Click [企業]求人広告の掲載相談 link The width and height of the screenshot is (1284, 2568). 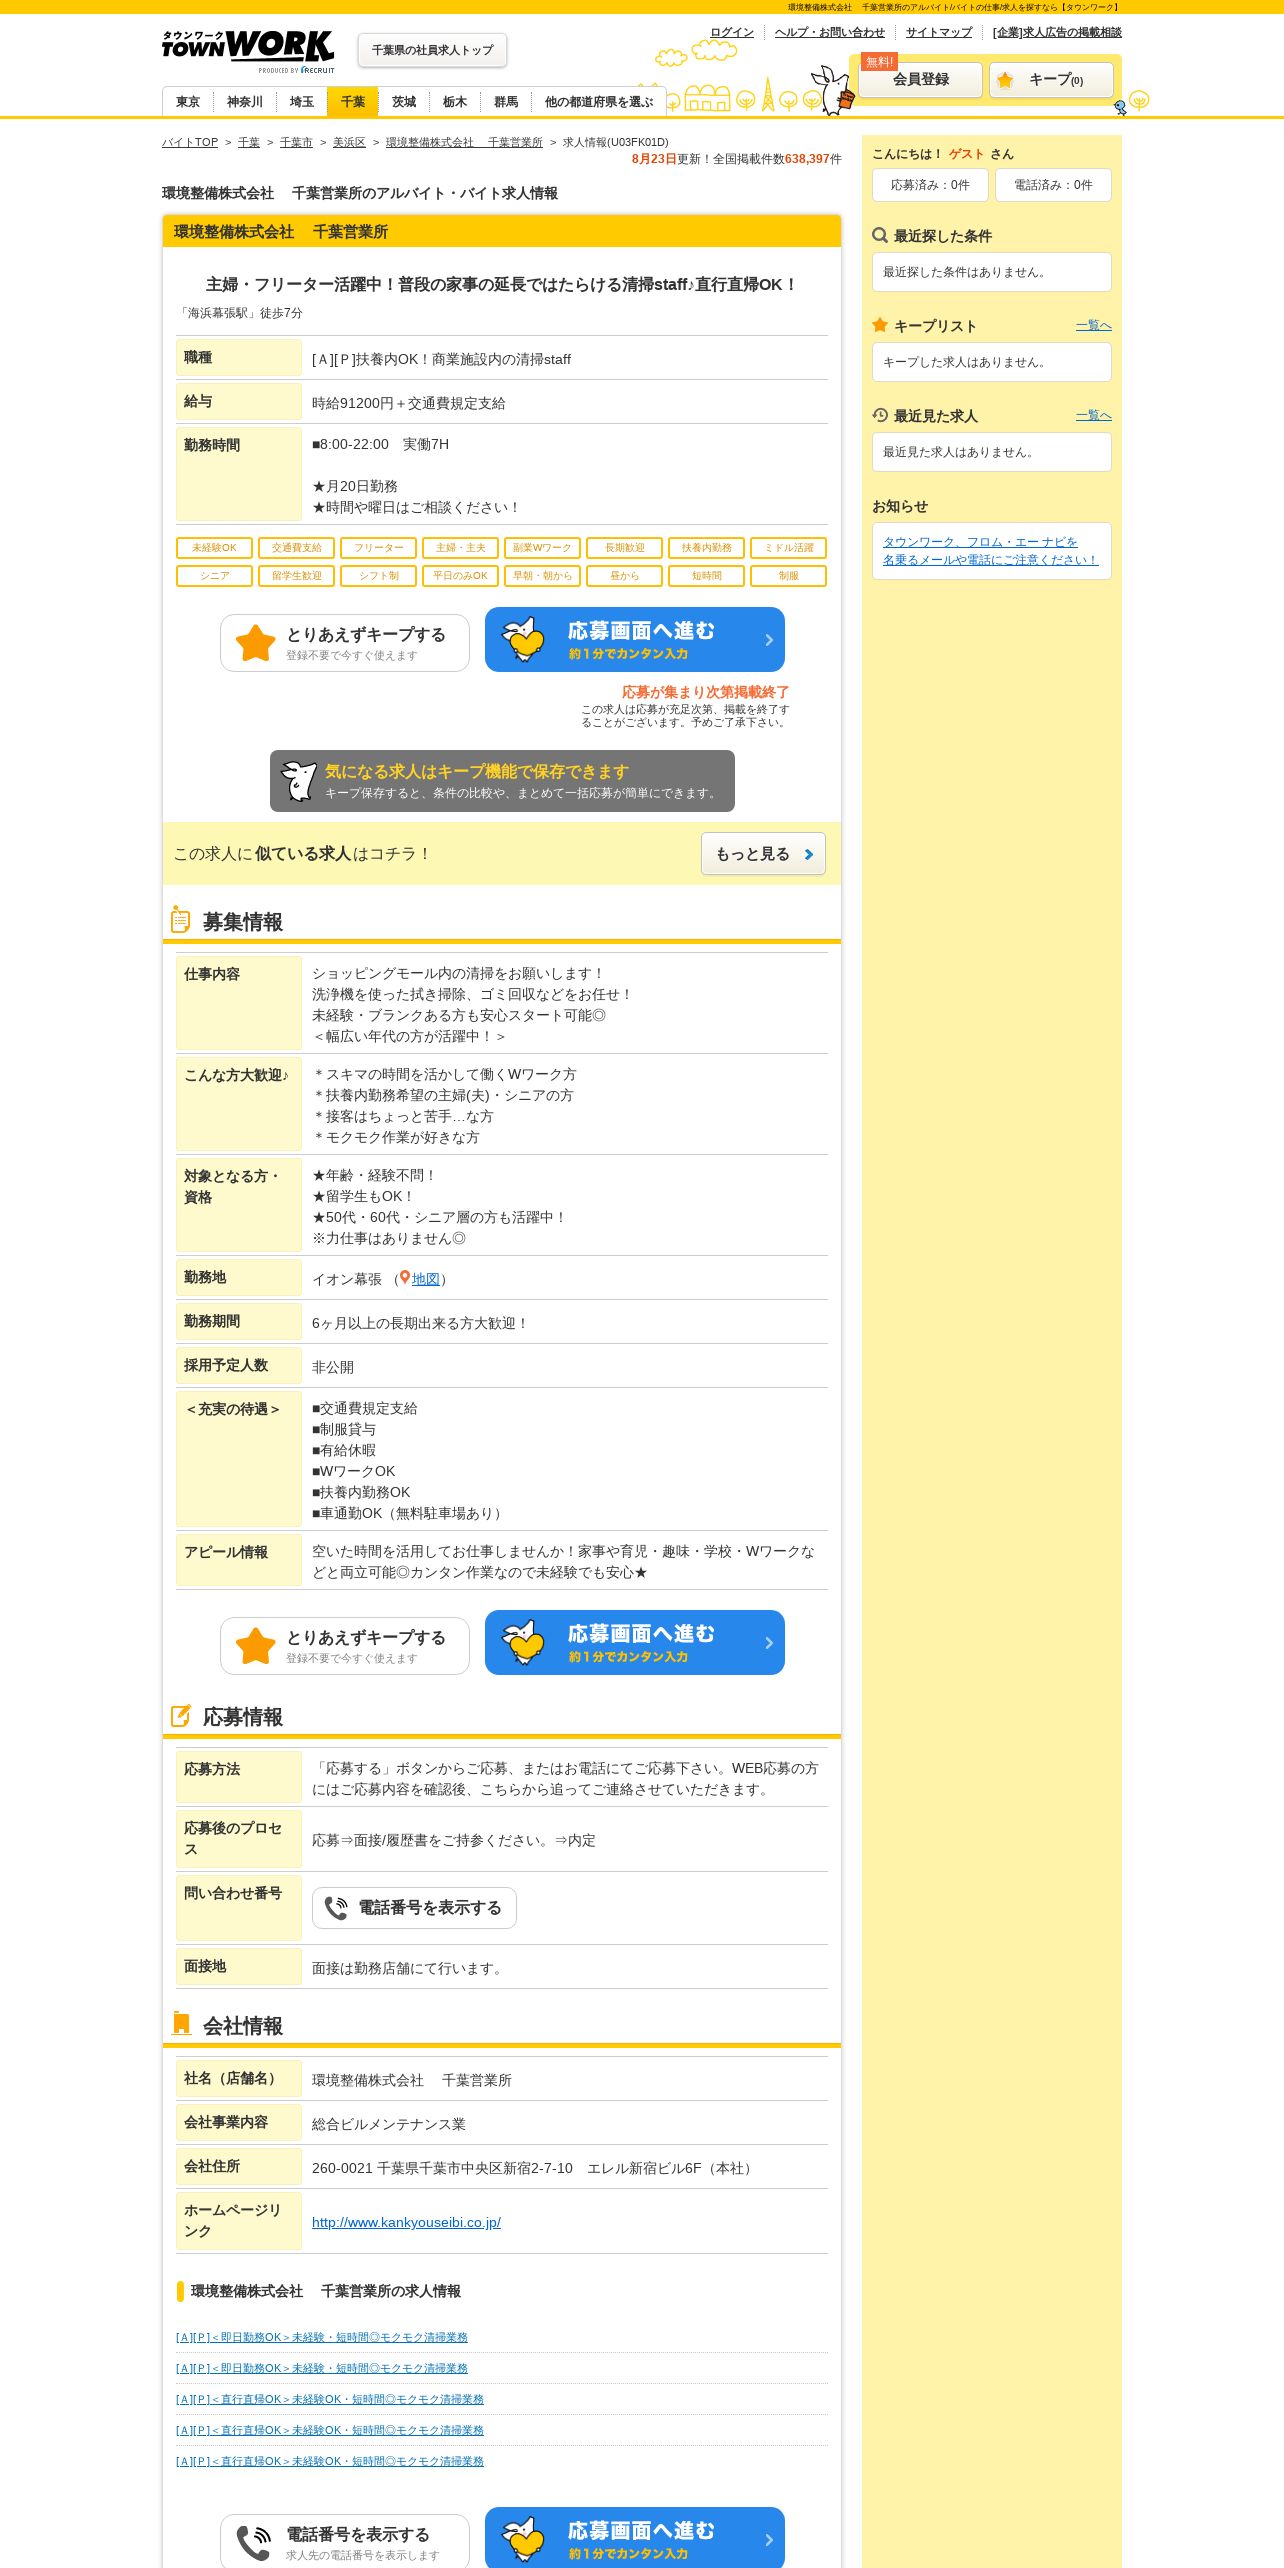click(1057, 32)
